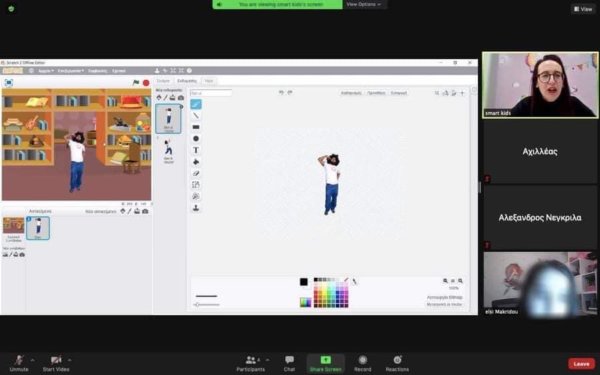Toggle stage full screen presentation mode
Screen dimensions: 600x375
[8, 83]
